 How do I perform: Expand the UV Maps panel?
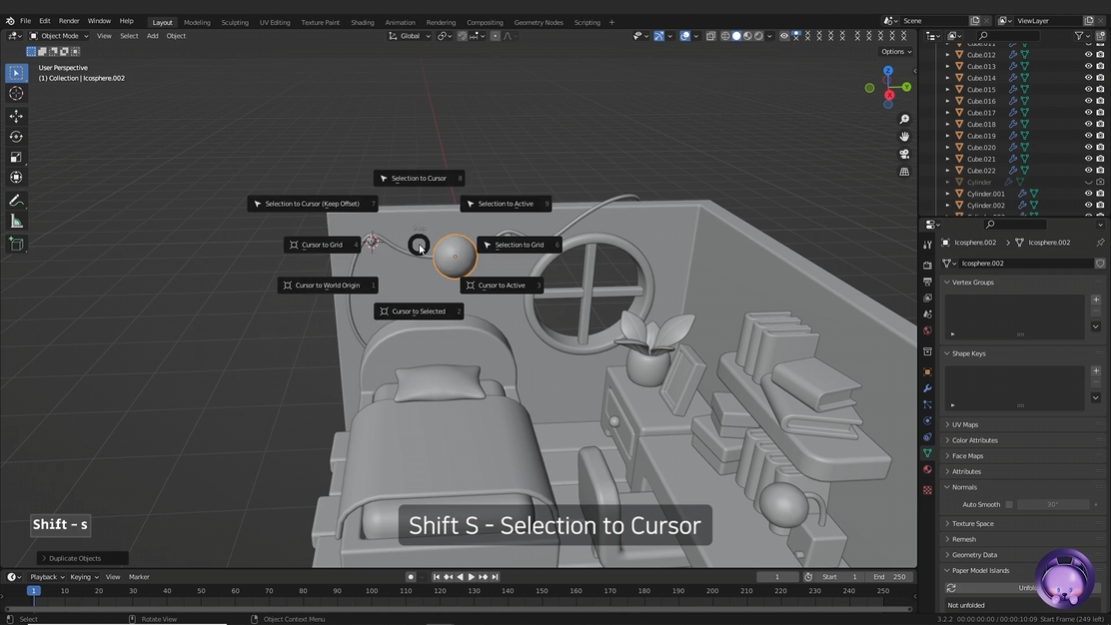(x=947, y=424)
